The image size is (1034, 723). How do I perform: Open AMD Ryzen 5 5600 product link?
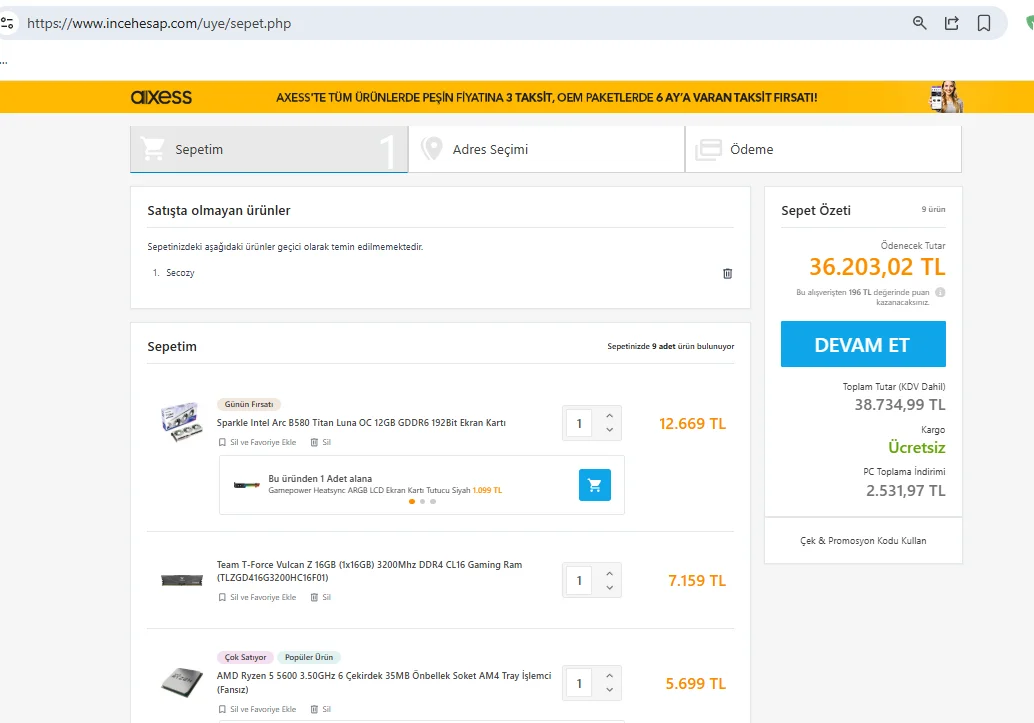tap(384, 683)
